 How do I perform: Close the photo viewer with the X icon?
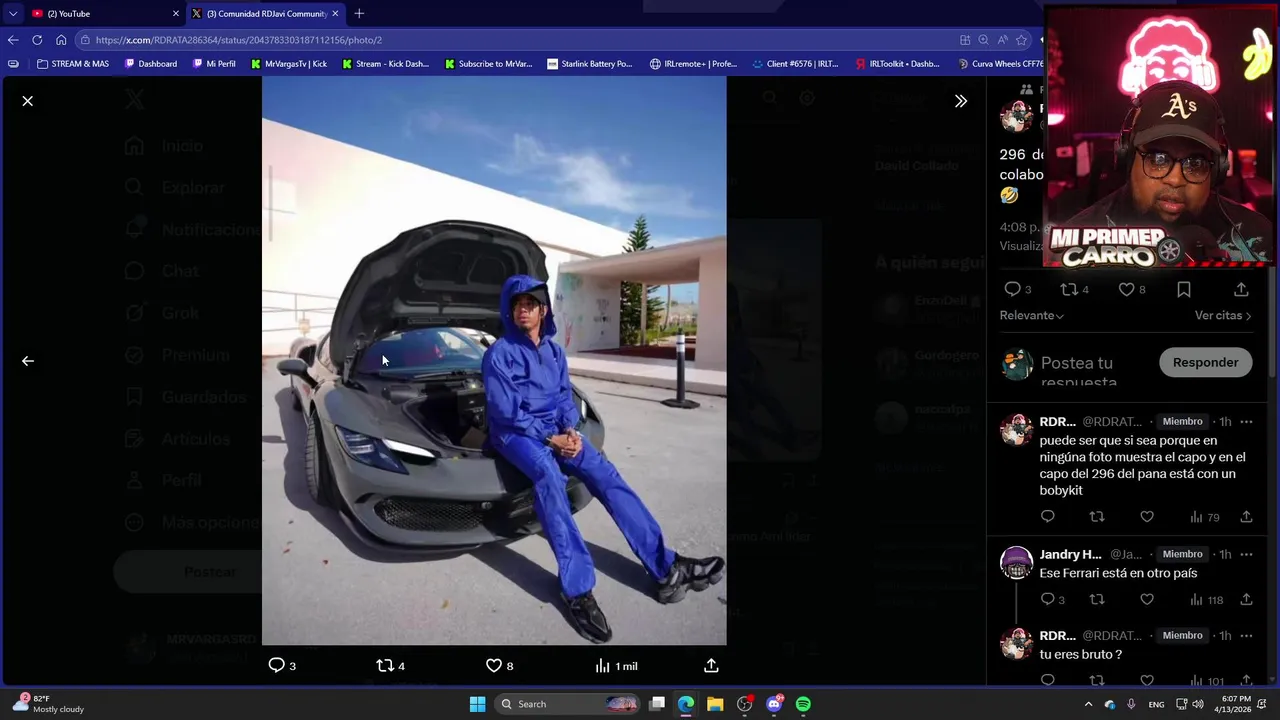(x=28, y=101)
